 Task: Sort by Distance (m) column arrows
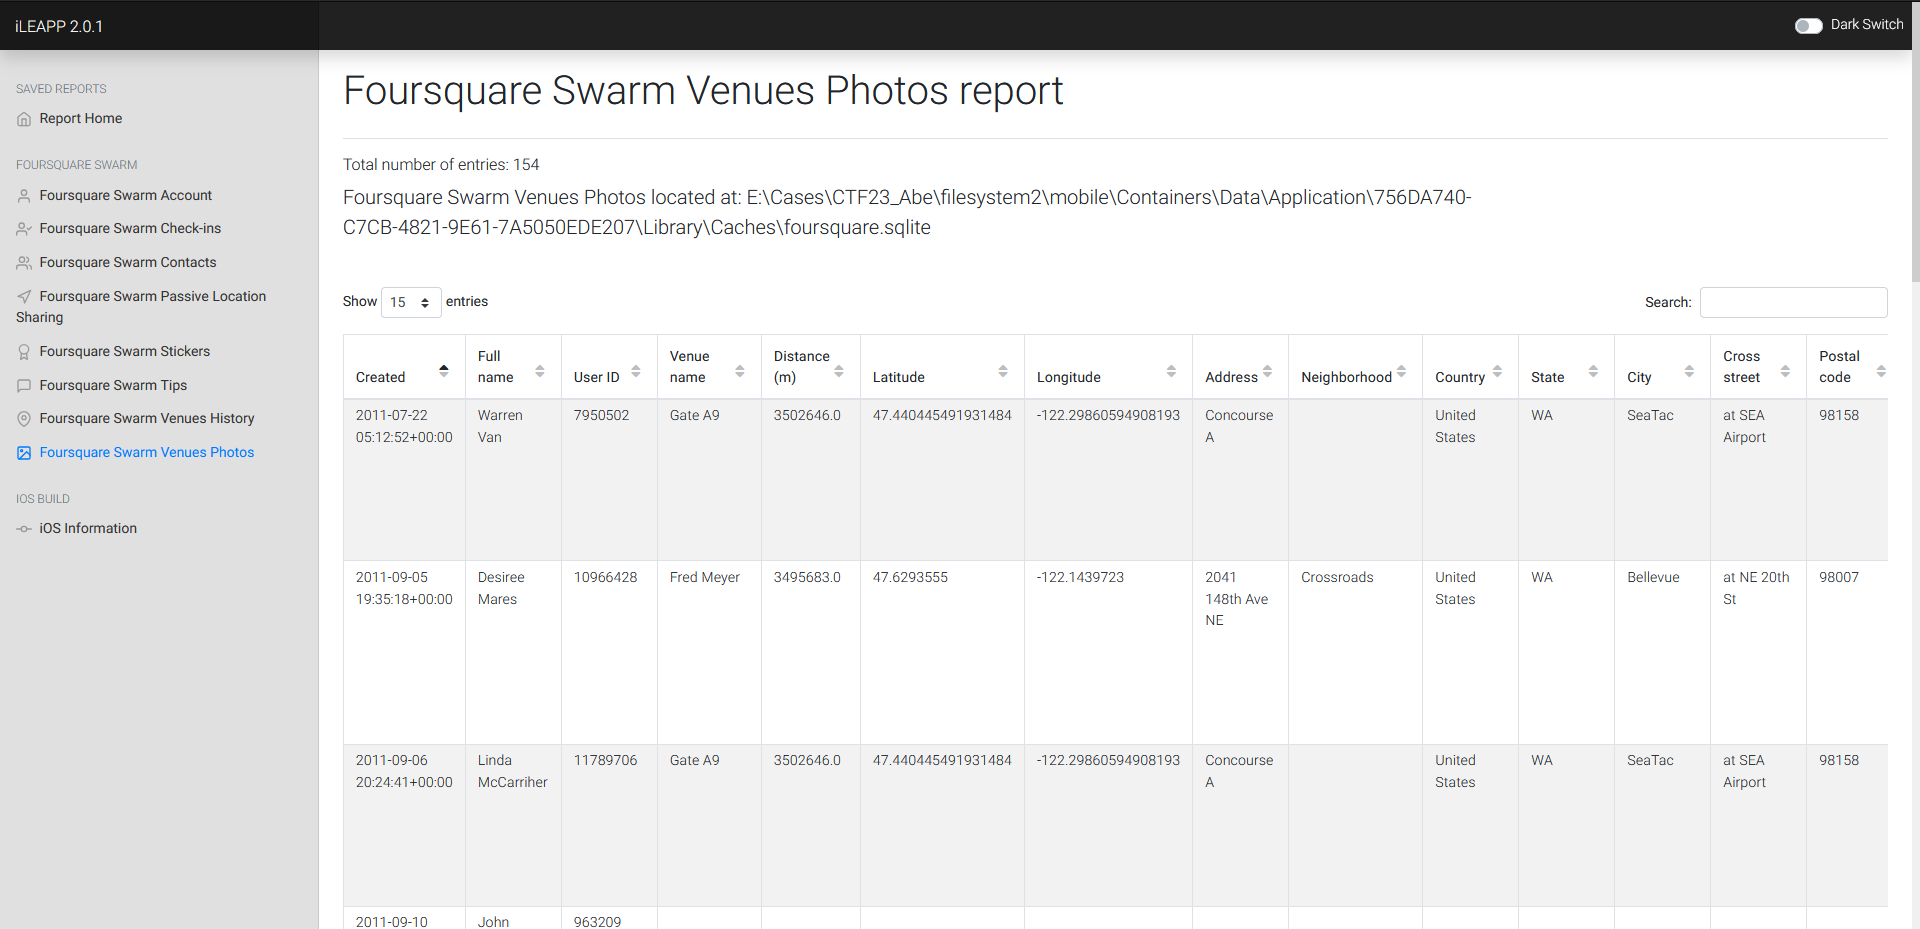(x=838, y=371)
